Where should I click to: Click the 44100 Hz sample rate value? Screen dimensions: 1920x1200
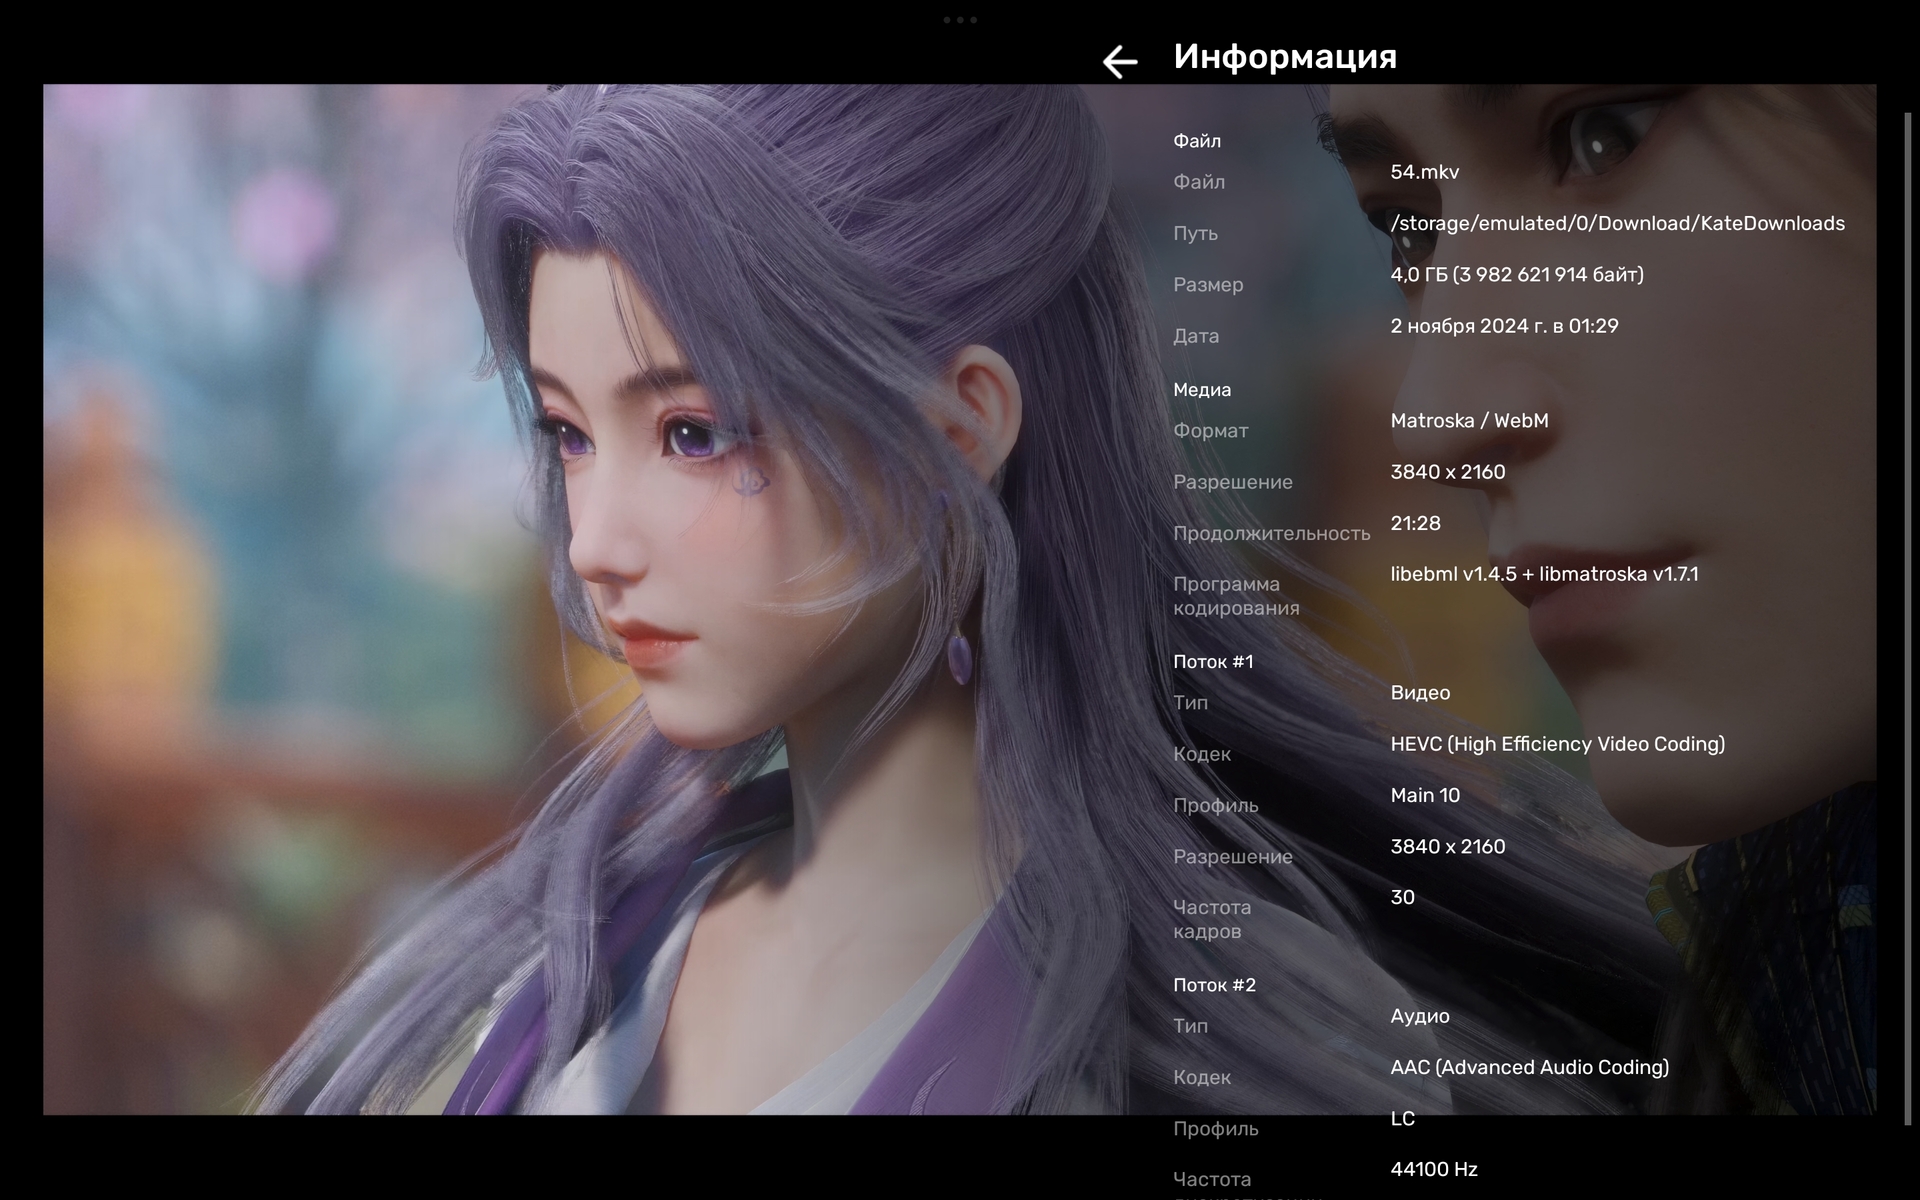[x=1433, y=1169]
